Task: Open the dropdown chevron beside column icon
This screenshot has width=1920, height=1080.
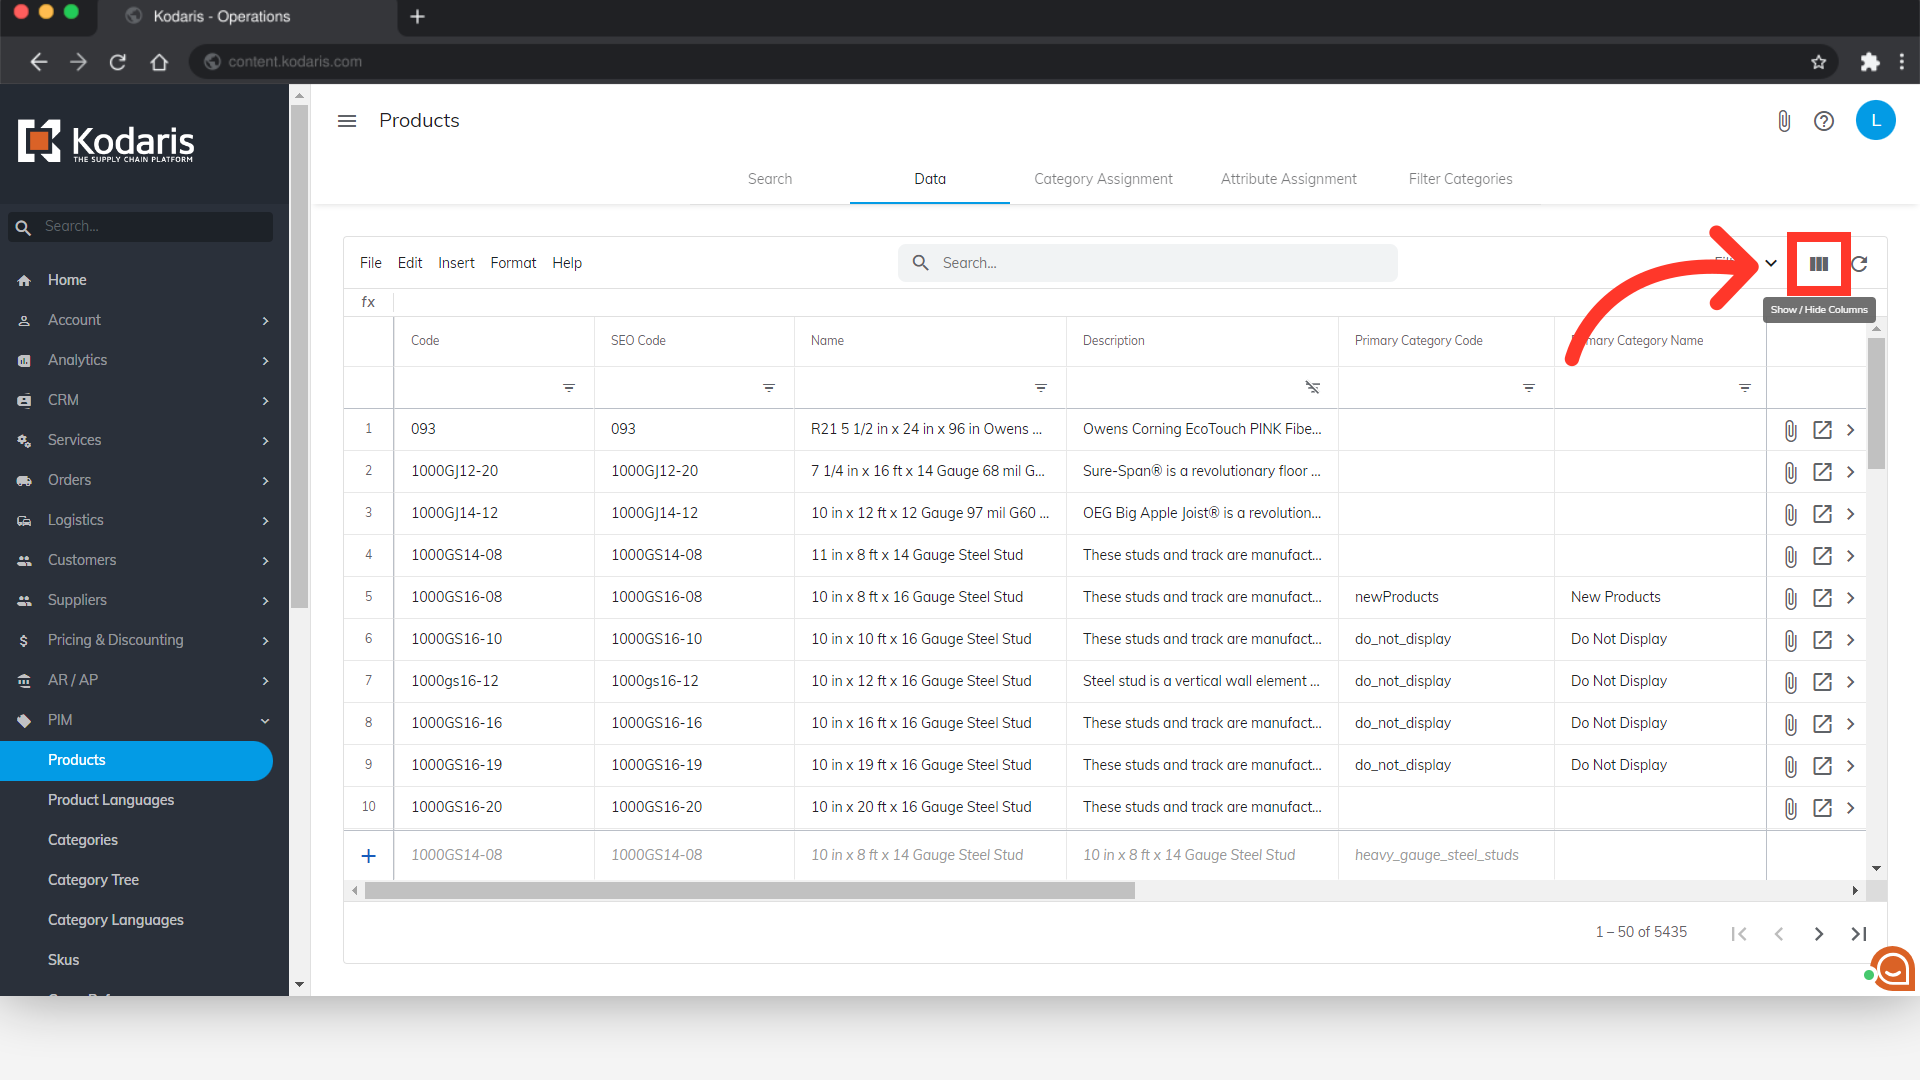Action: [x=1771, y=264]
